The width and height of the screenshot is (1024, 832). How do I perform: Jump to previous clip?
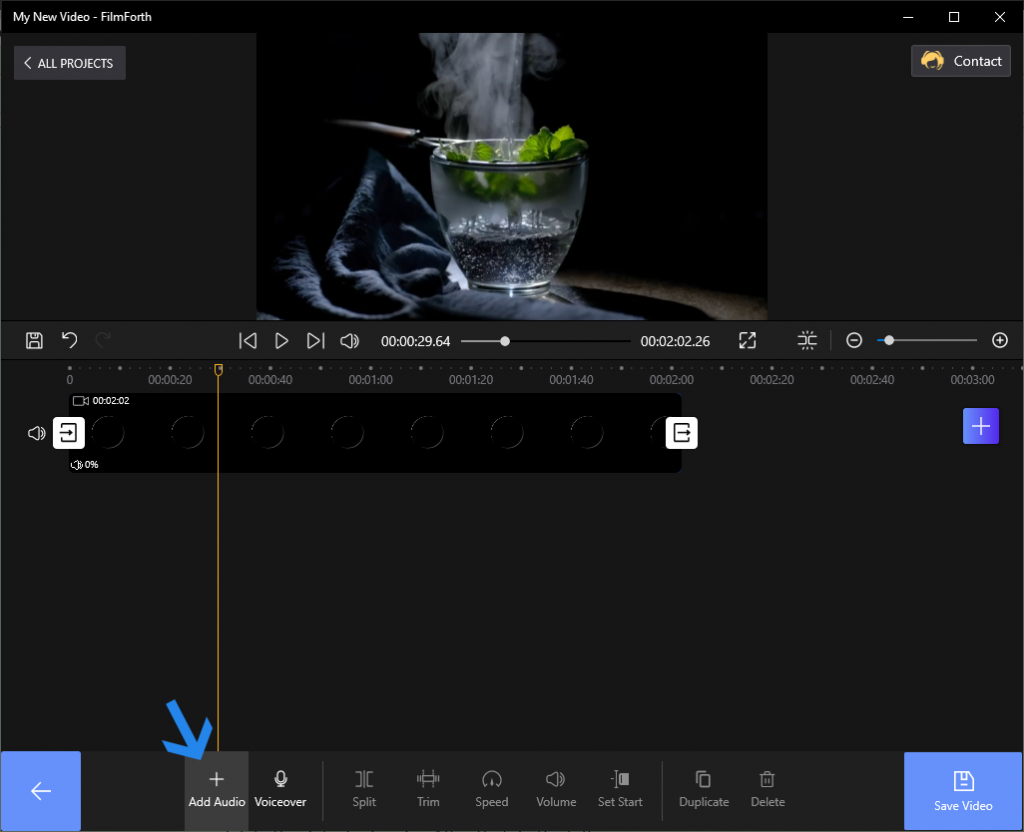click(248, 341)
